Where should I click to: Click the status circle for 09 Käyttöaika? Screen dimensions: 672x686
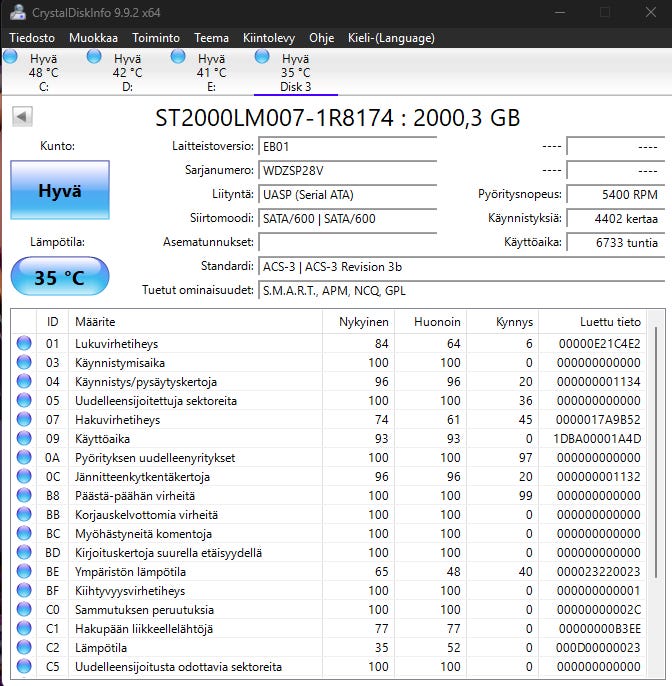24,438
